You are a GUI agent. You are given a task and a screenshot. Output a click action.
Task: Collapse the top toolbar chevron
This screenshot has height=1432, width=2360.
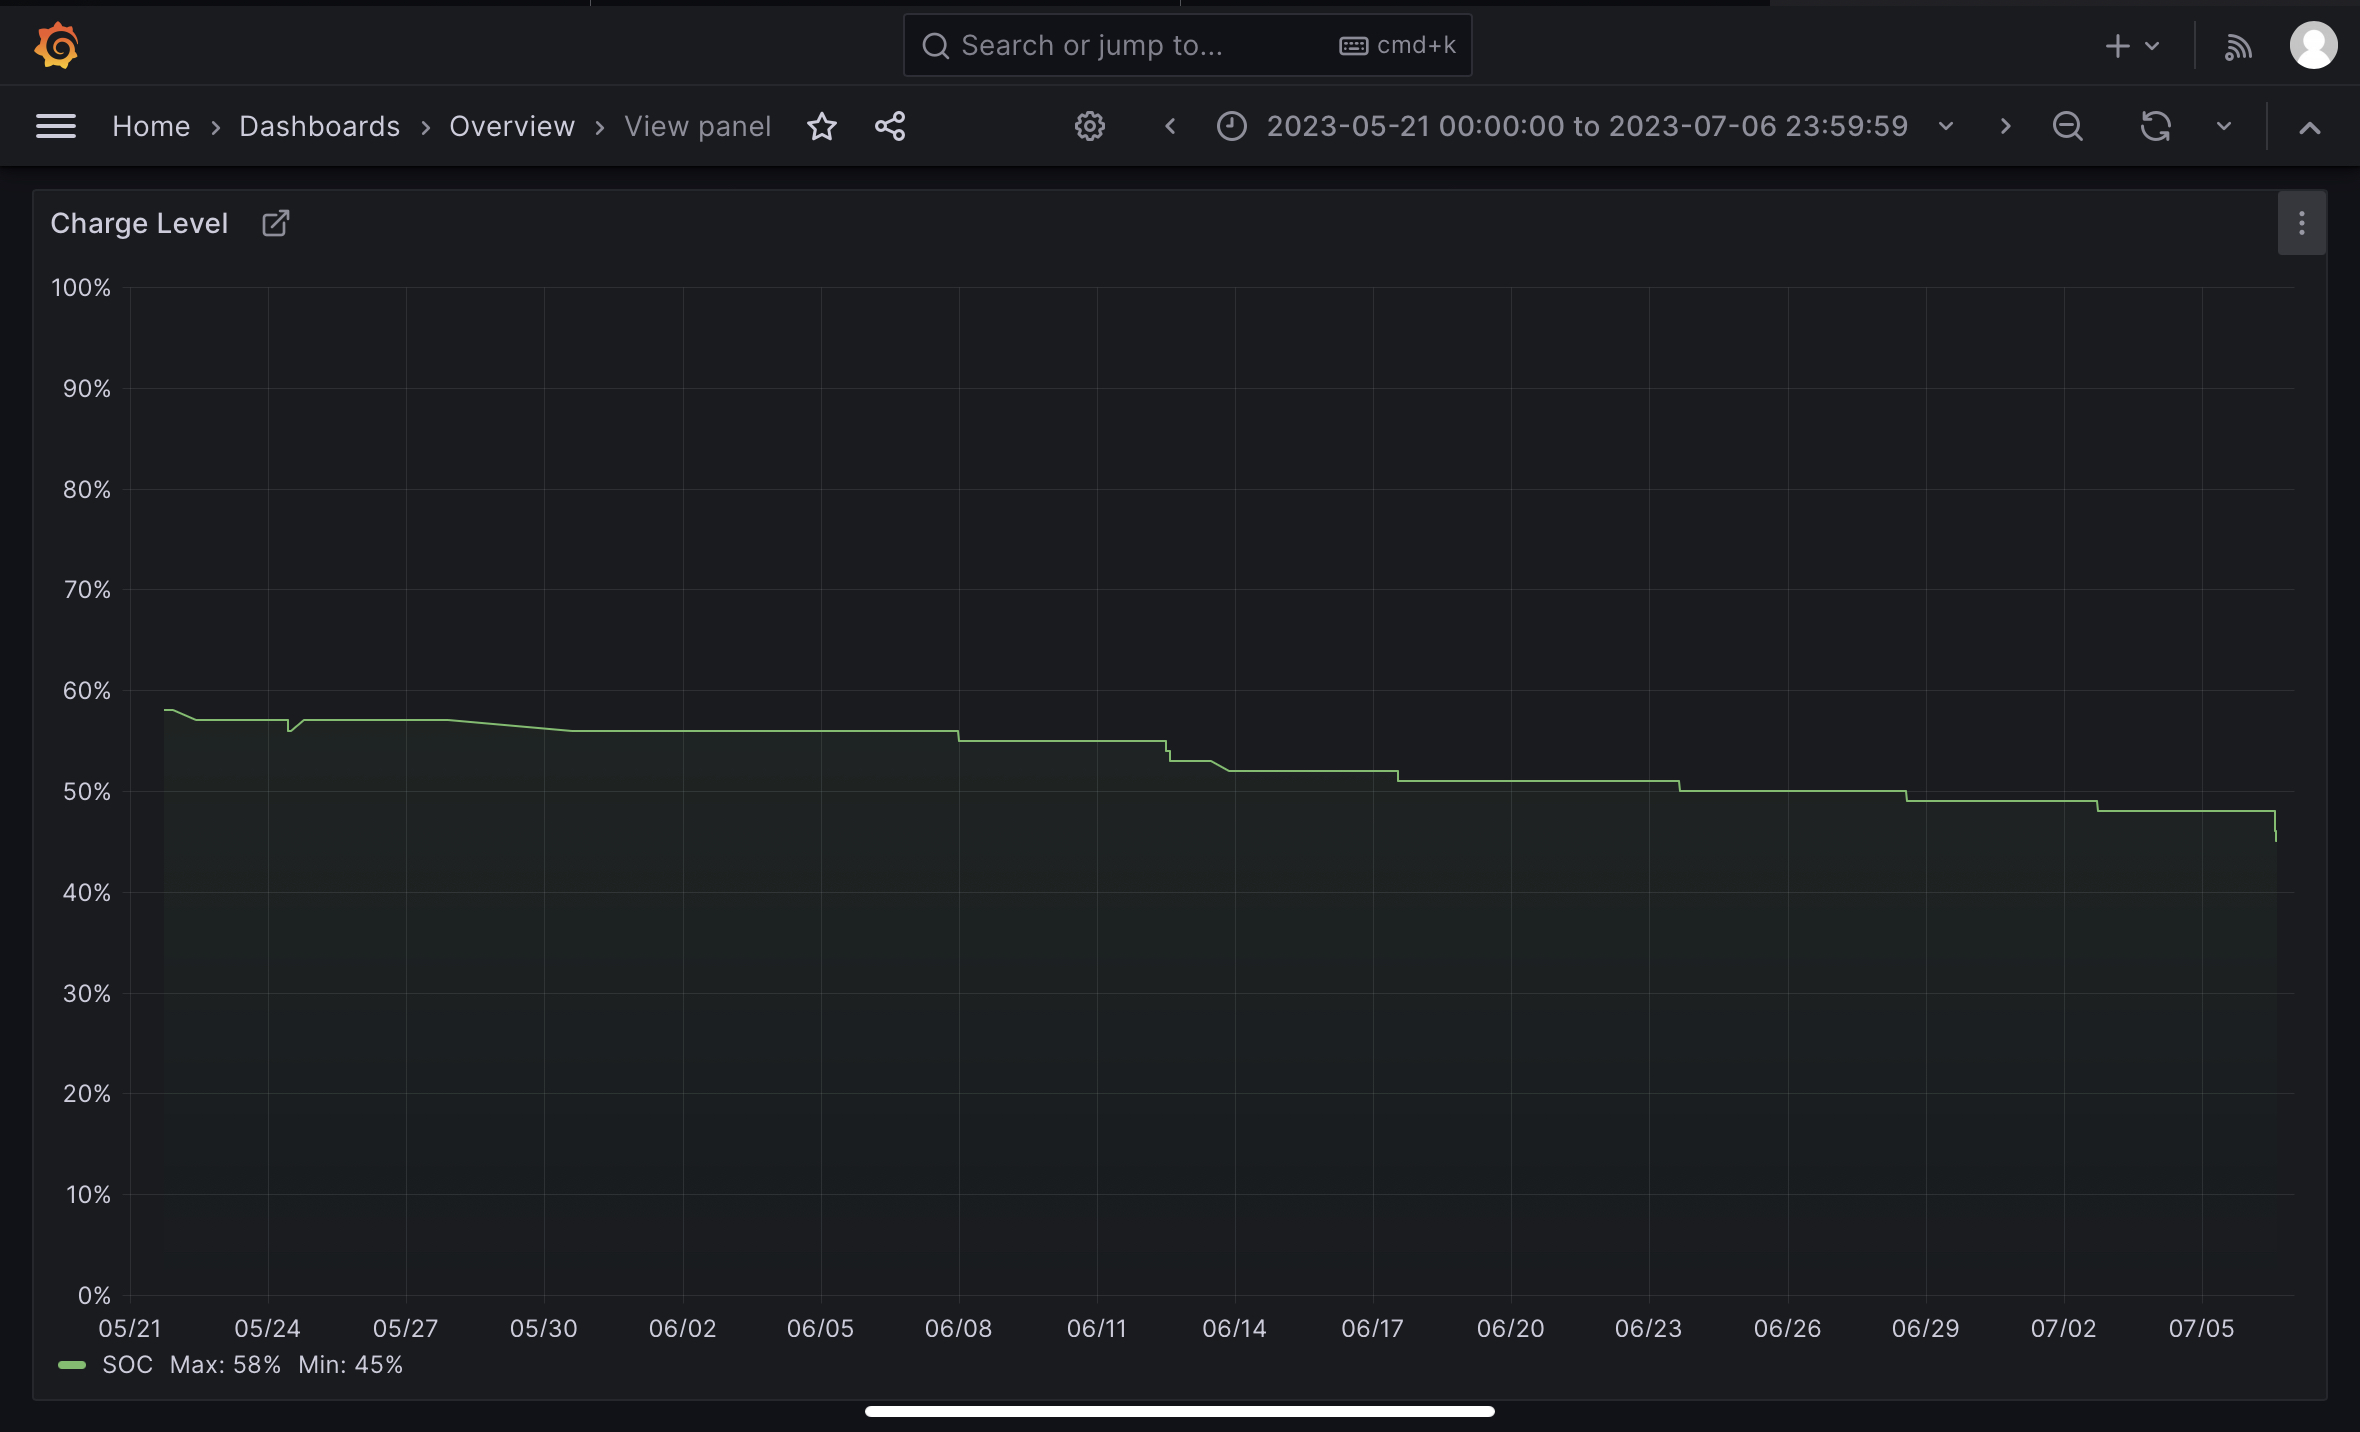point(2309,128)
